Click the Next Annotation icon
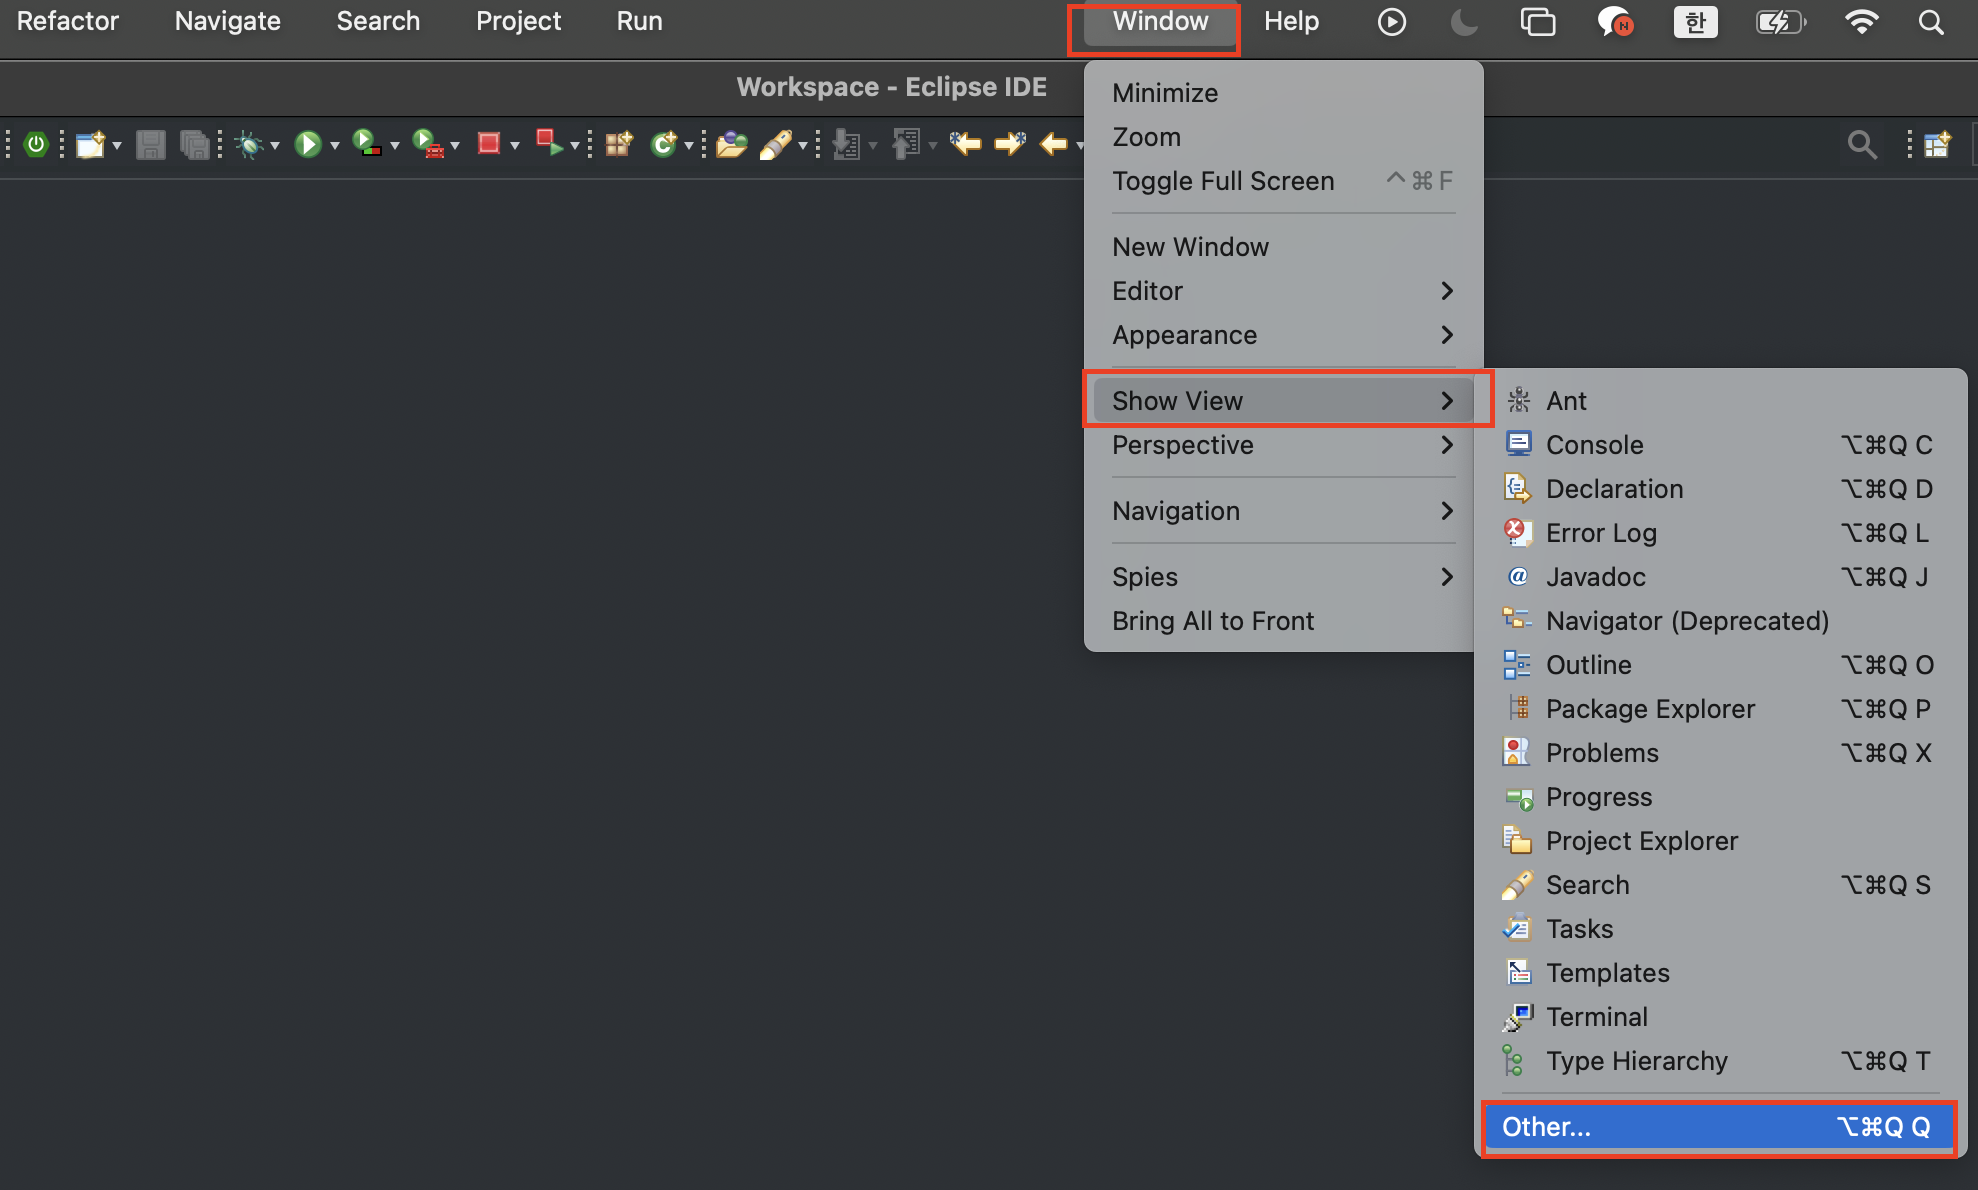1978x1190 pixels. [x=846, y=145]
